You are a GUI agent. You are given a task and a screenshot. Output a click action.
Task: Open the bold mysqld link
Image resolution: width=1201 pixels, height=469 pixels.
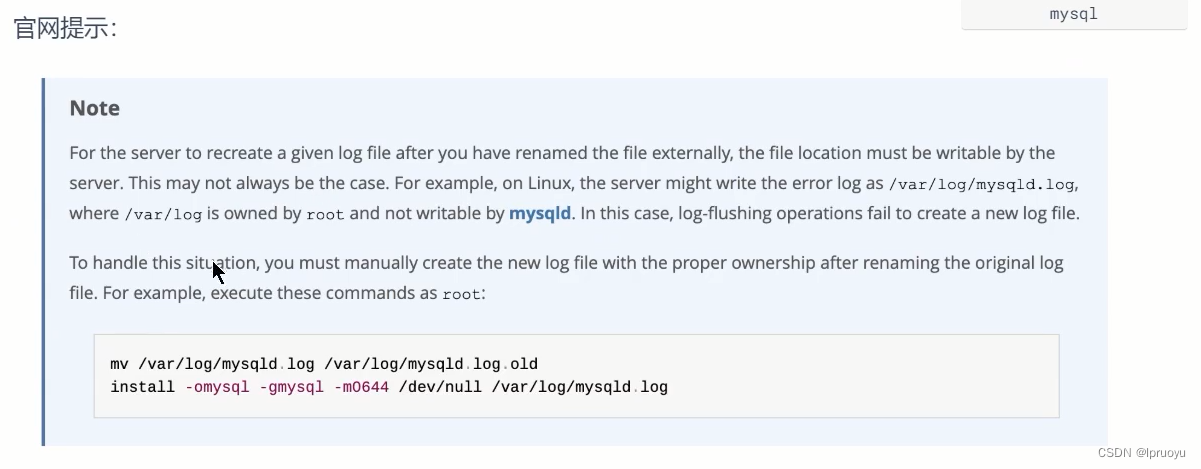point(540,213)
